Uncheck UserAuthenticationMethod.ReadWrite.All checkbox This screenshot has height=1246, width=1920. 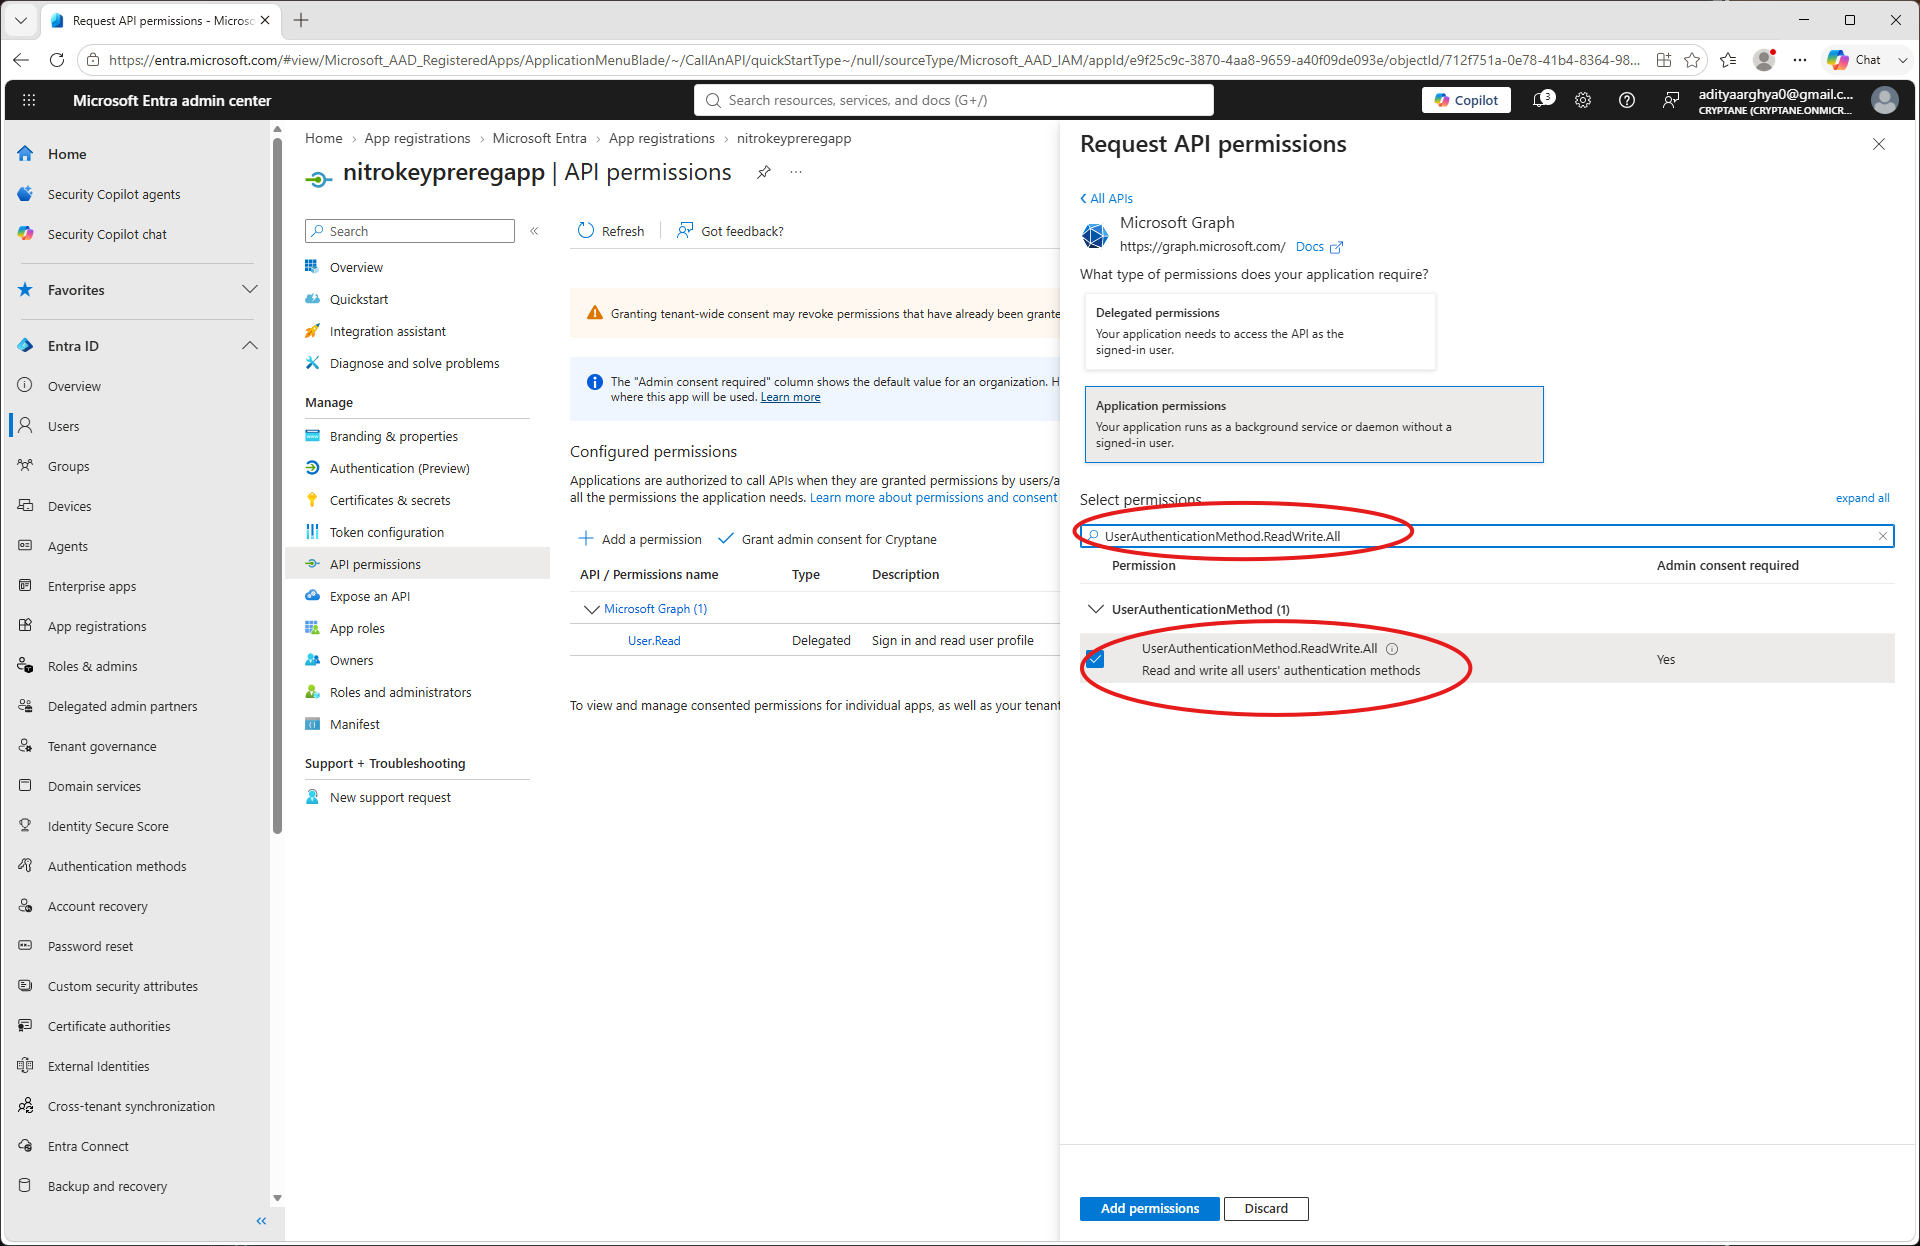(x=1095, y=659)
